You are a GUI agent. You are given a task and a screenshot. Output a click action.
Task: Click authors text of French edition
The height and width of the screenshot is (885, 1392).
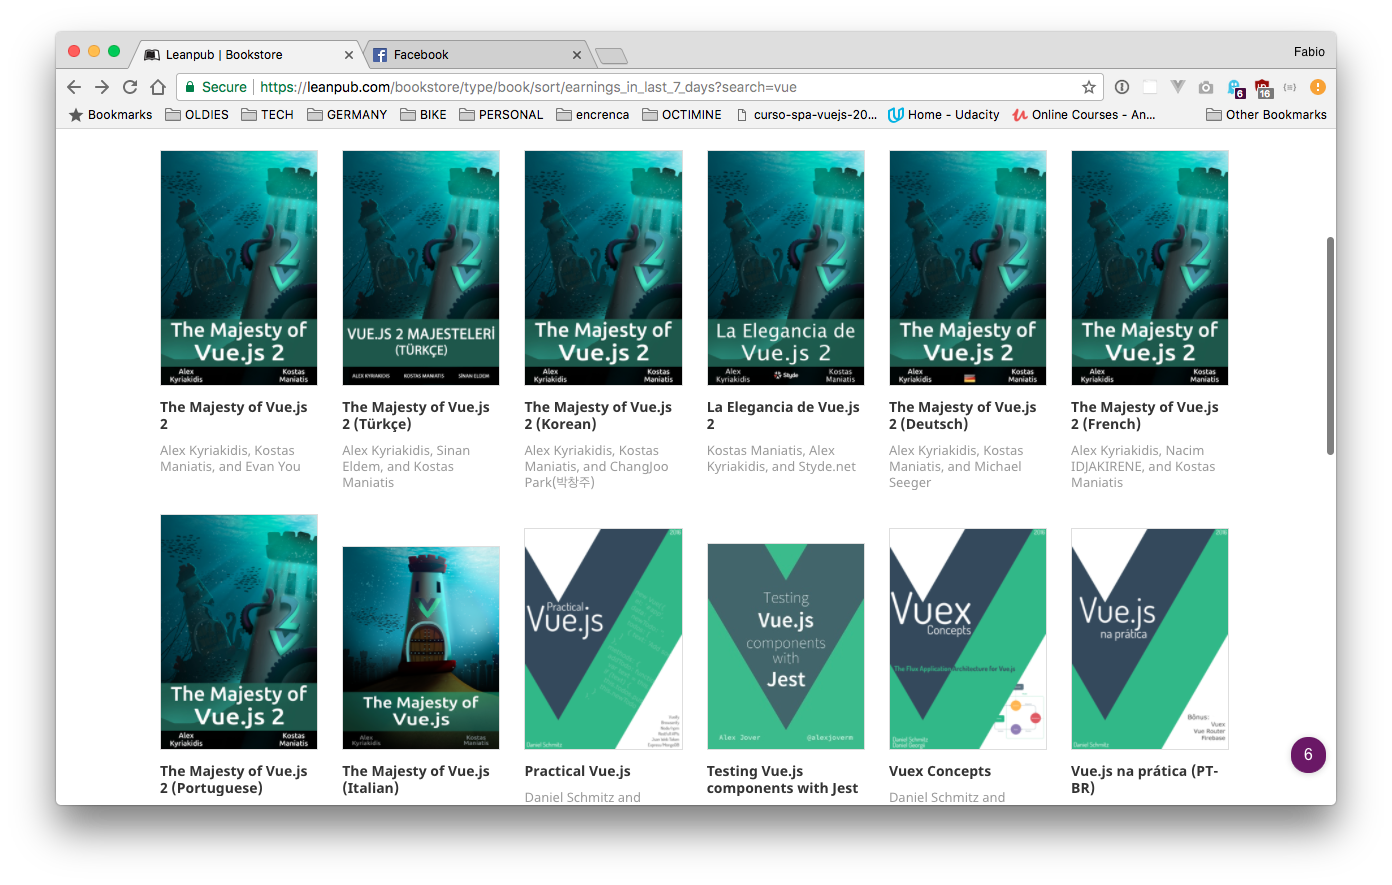[1143, 467]
